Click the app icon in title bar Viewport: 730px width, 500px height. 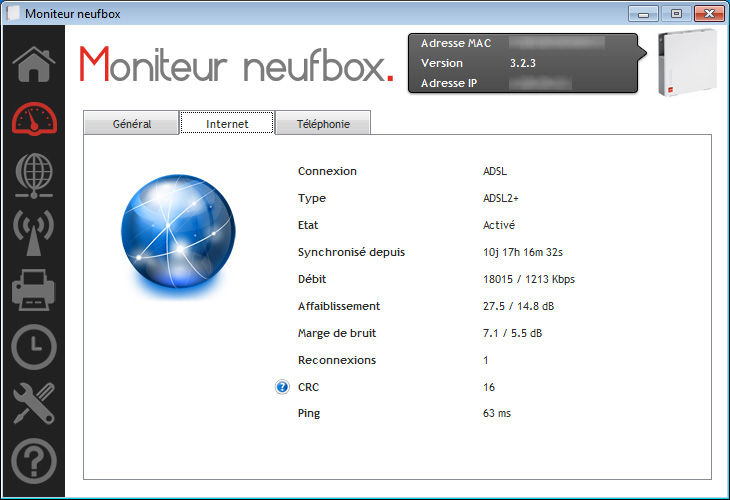coord(13,13)
